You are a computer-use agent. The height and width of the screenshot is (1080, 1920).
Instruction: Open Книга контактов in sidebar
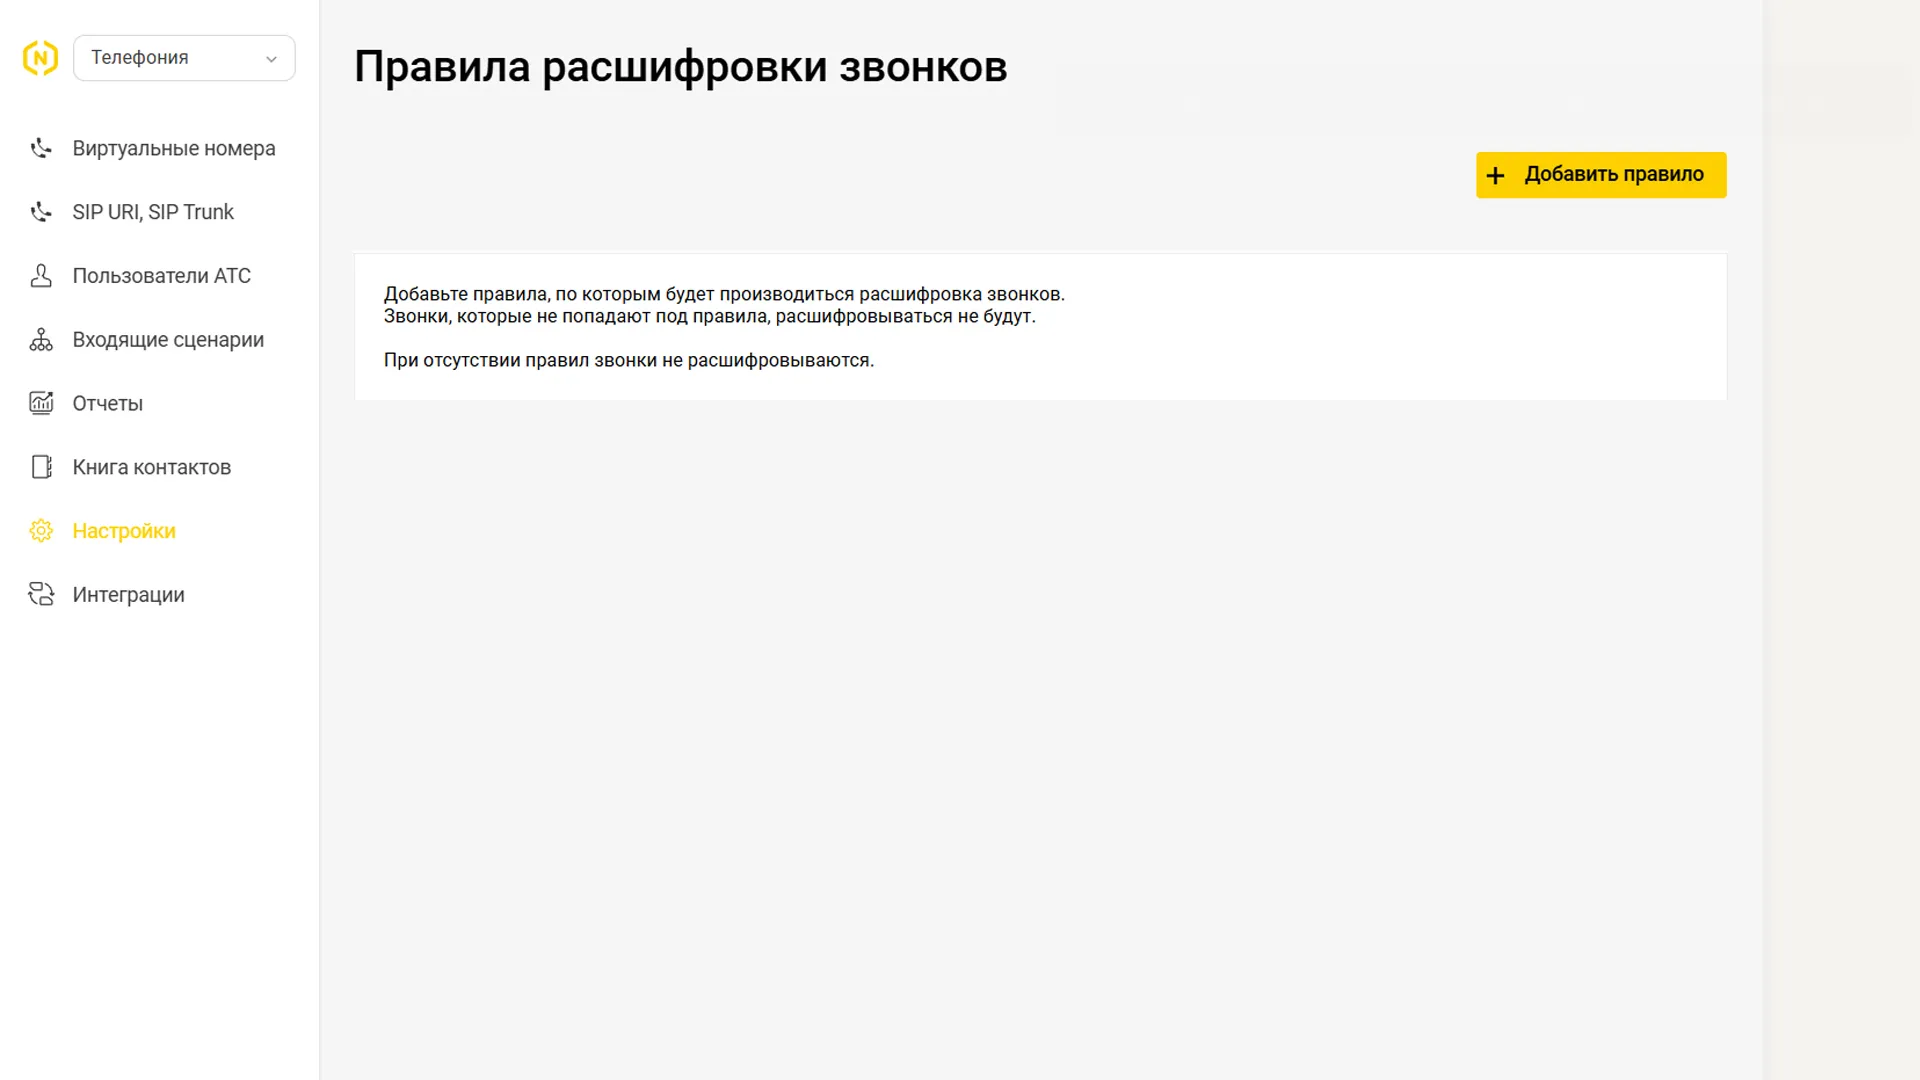pyautogui.click(x=151, y=467)
